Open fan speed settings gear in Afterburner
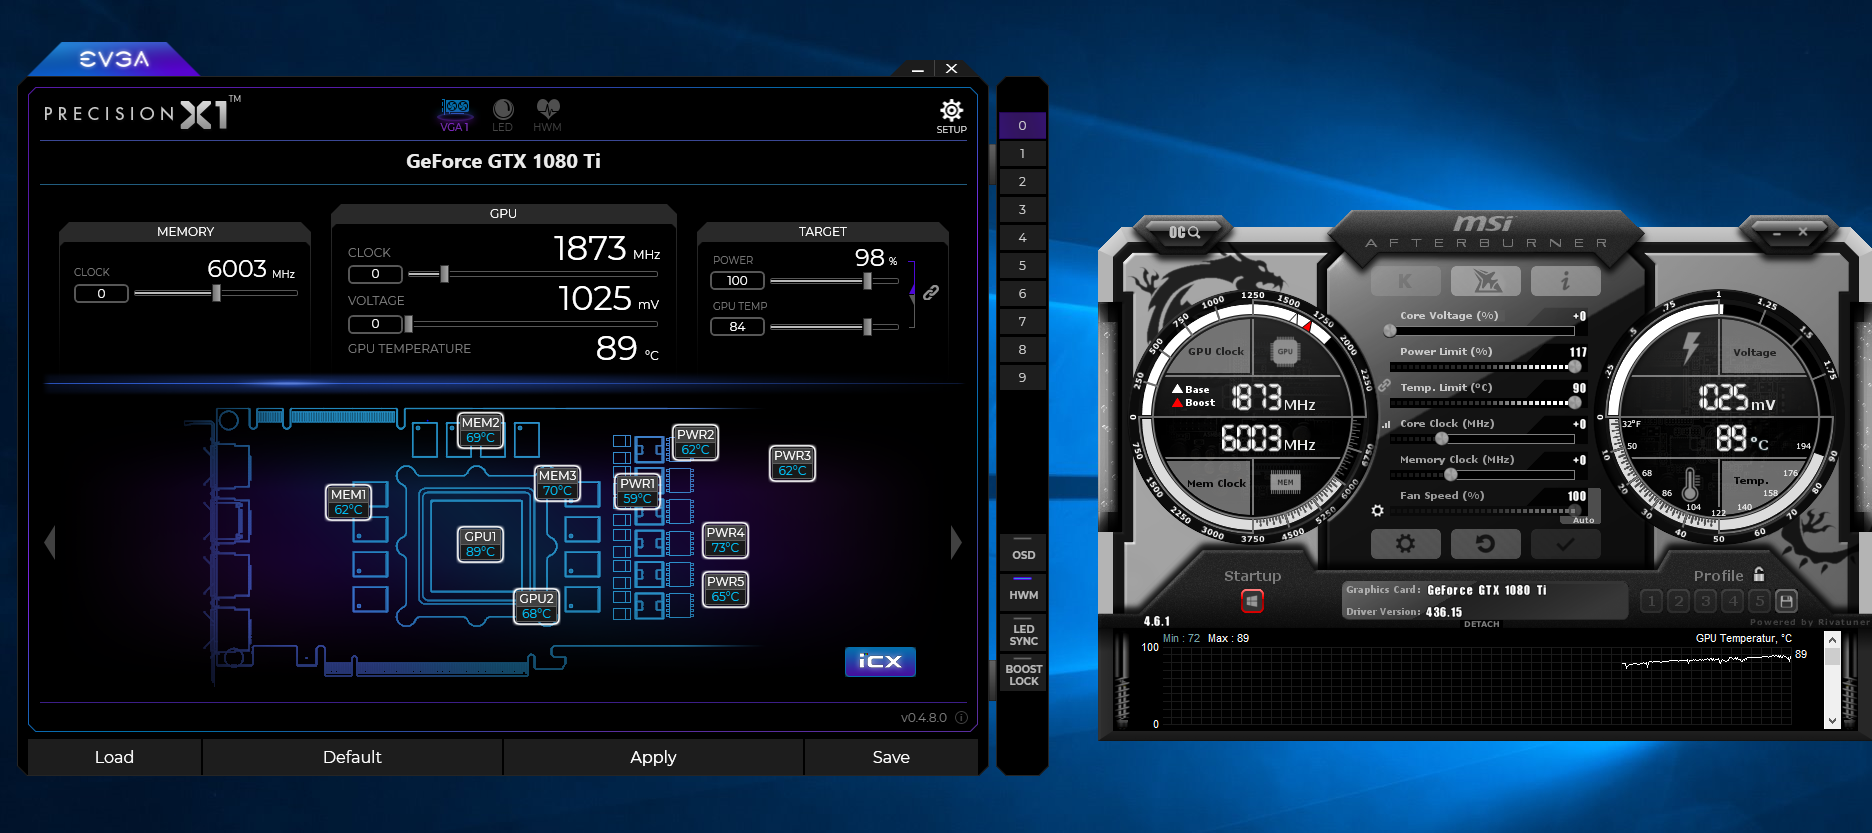Viewport: 1872px width, 833px height. tap(1377, 511)
